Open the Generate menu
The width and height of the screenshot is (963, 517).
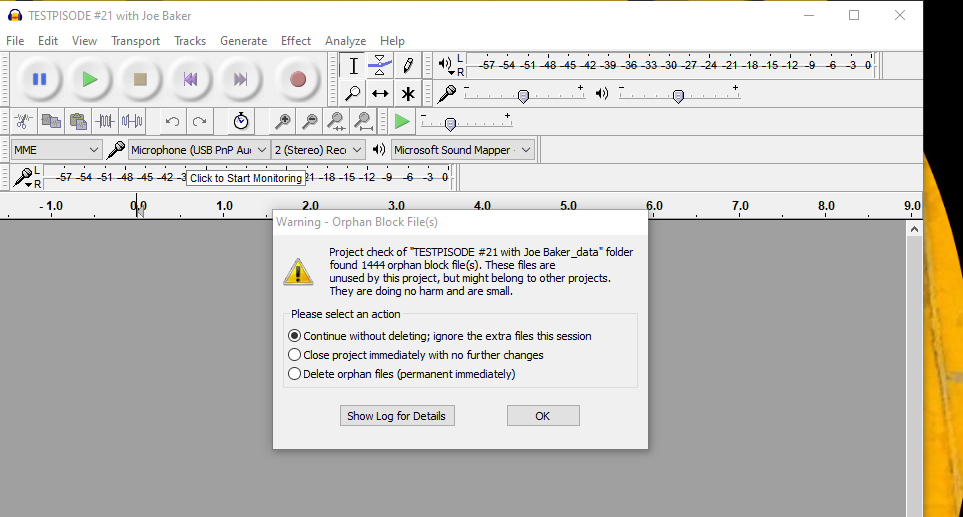244,41
